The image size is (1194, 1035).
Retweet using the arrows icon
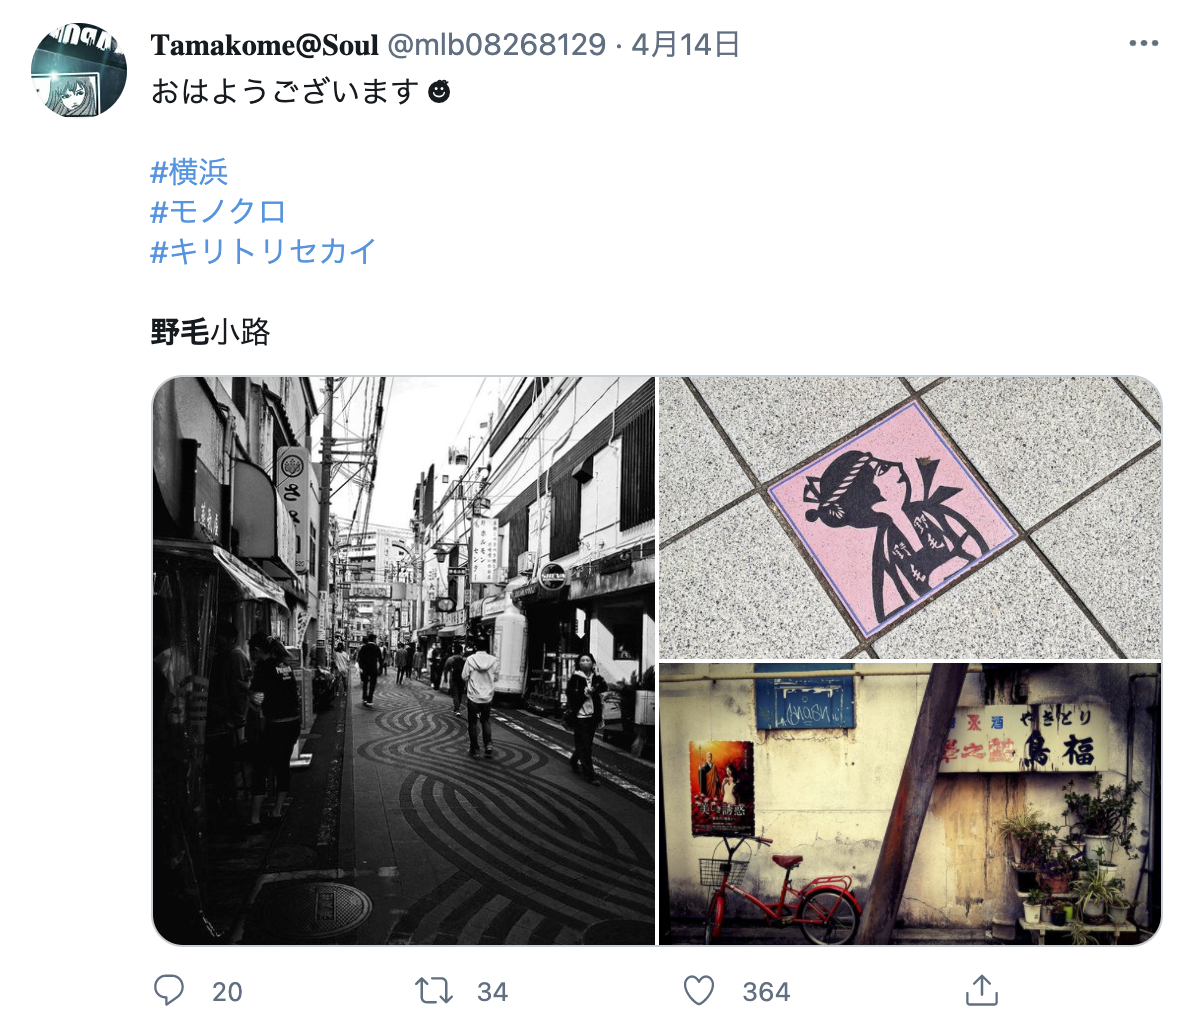click(x=434, y=991)
